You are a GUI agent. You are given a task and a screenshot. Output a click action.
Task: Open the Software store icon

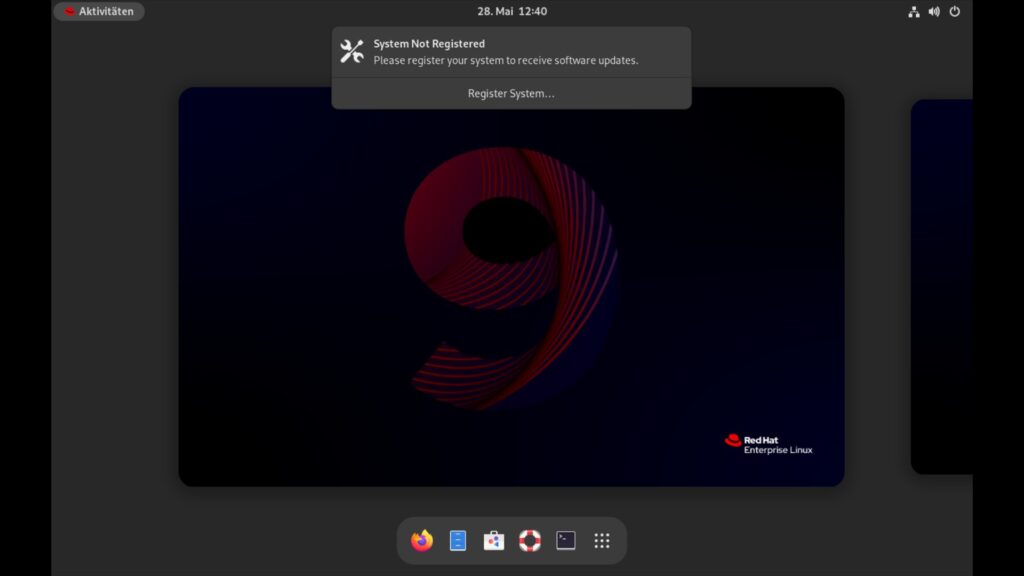[494, 541]
